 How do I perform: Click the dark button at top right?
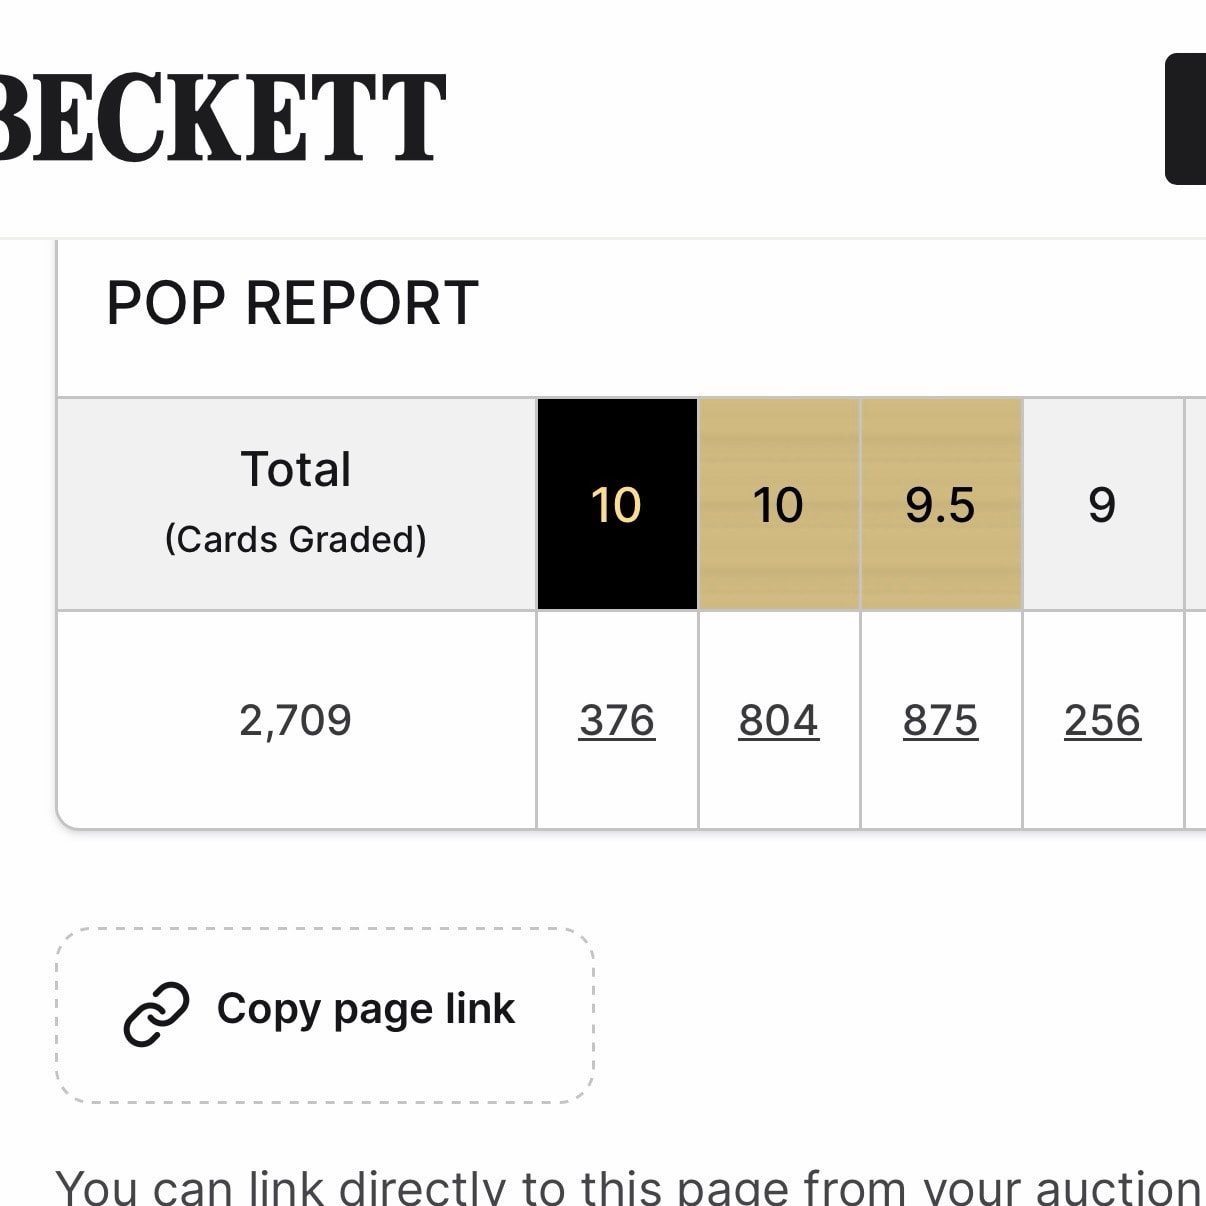[1186, 119]
